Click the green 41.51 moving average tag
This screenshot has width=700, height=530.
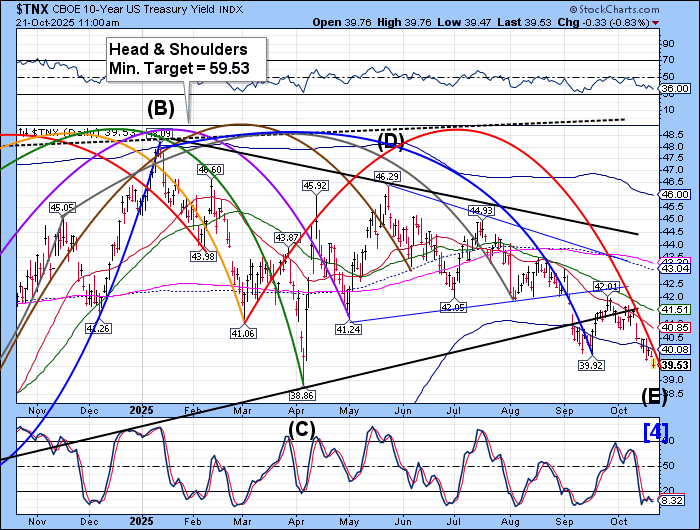[673, 311]
